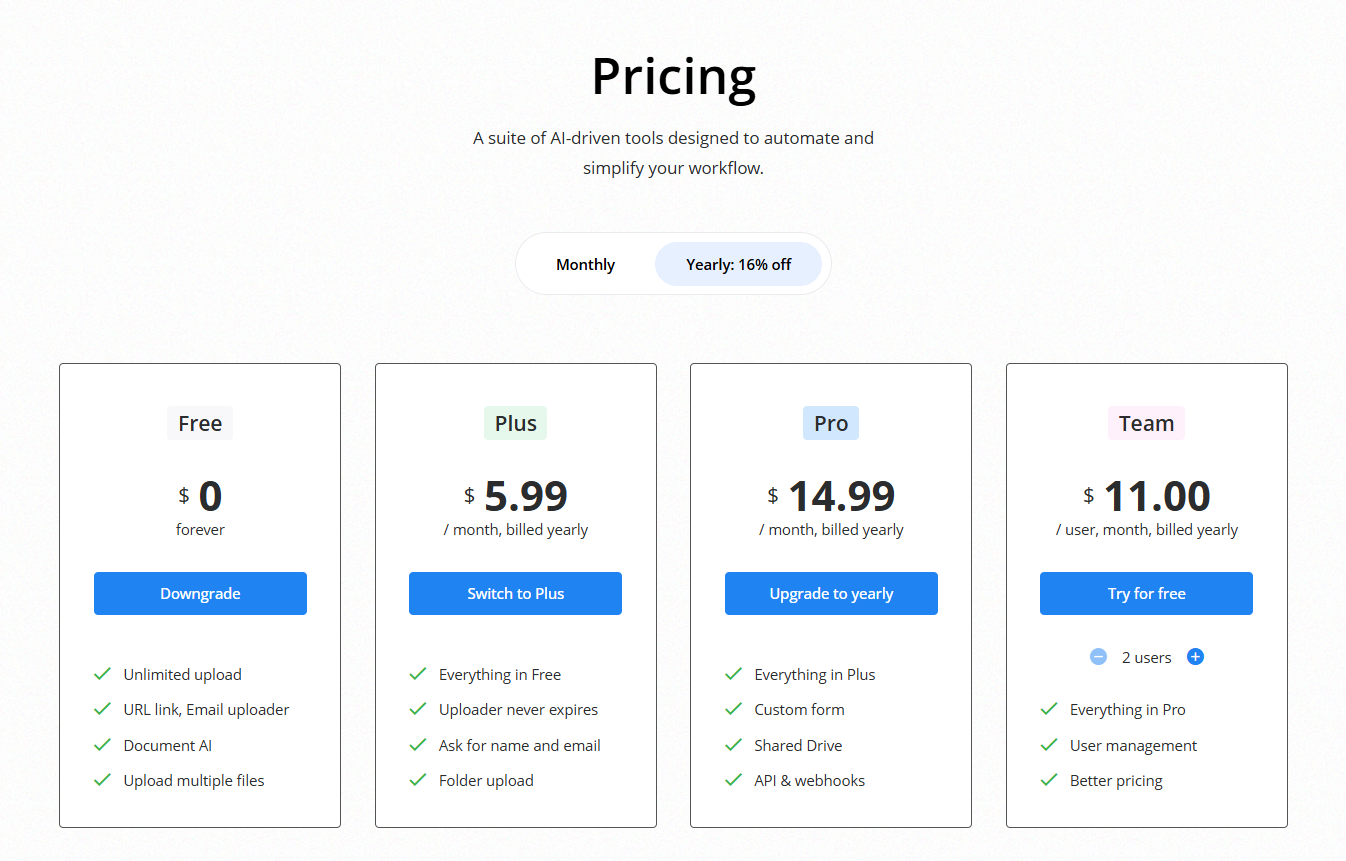
Task: Click the Free plan badge label
Action: [200, 423]
